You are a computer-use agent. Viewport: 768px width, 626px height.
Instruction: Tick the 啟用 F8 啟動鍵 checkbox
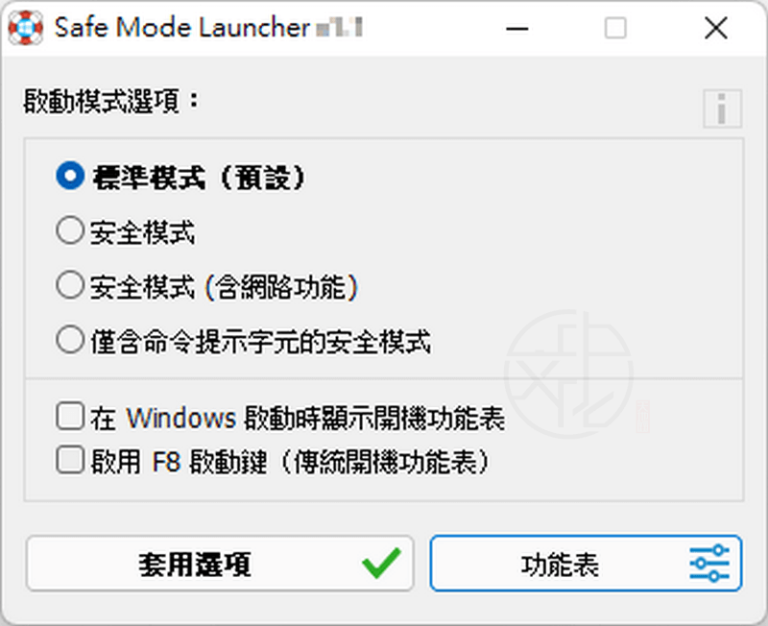coord(70,459)
